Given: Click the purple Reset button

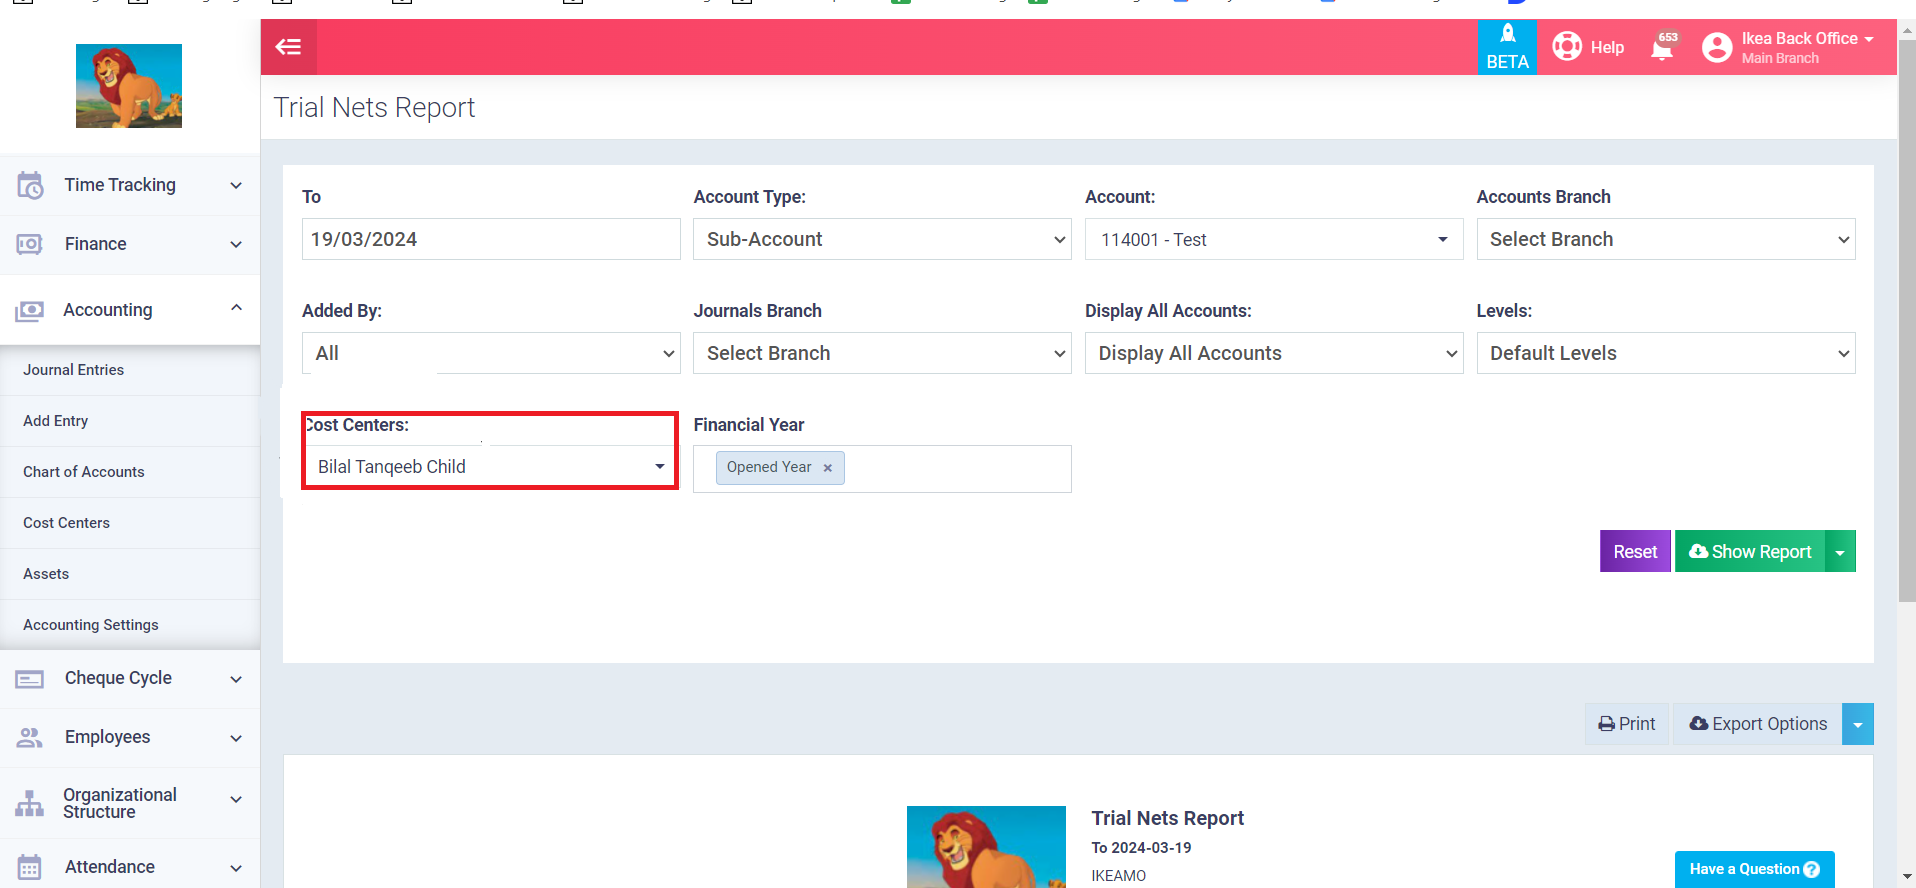Looking at the screenshot, I should 1634,552.
